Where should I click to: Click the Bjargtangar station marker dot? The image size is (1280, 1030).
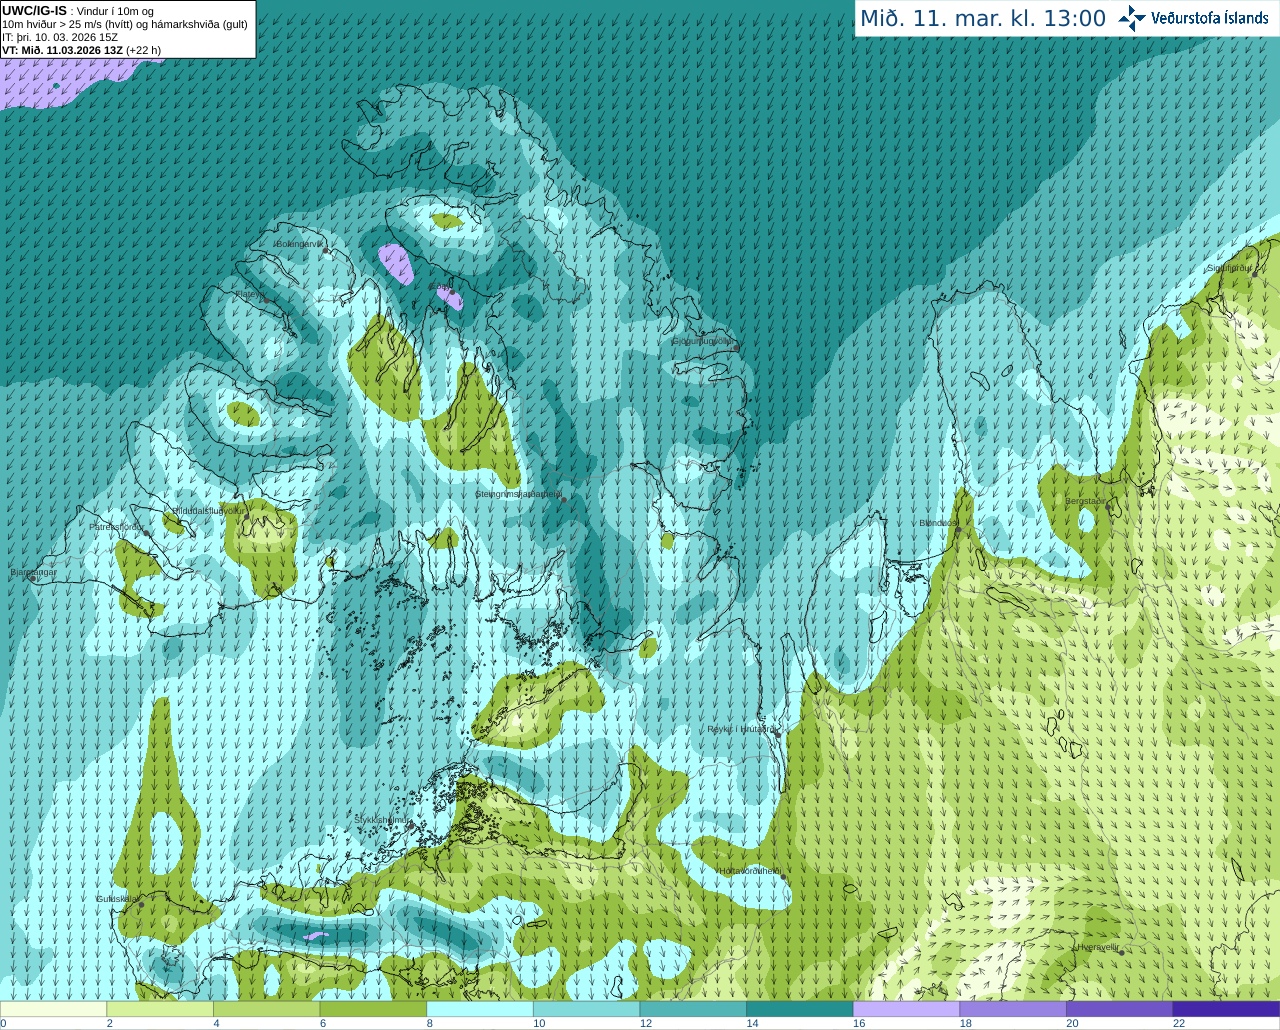click(x=33, y=579)
